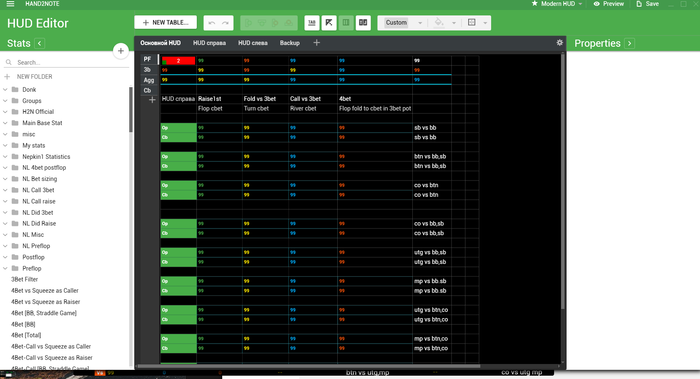
Task: Open the NL Did 3bet folder
Action: click(x=38, y=212)
